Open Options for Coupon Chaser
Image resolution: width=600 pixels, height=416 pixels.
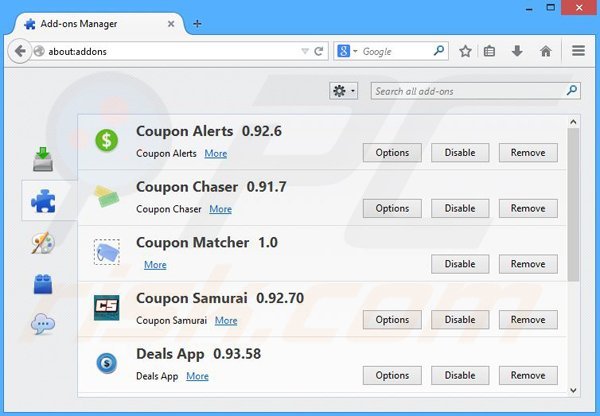point(392,209)
